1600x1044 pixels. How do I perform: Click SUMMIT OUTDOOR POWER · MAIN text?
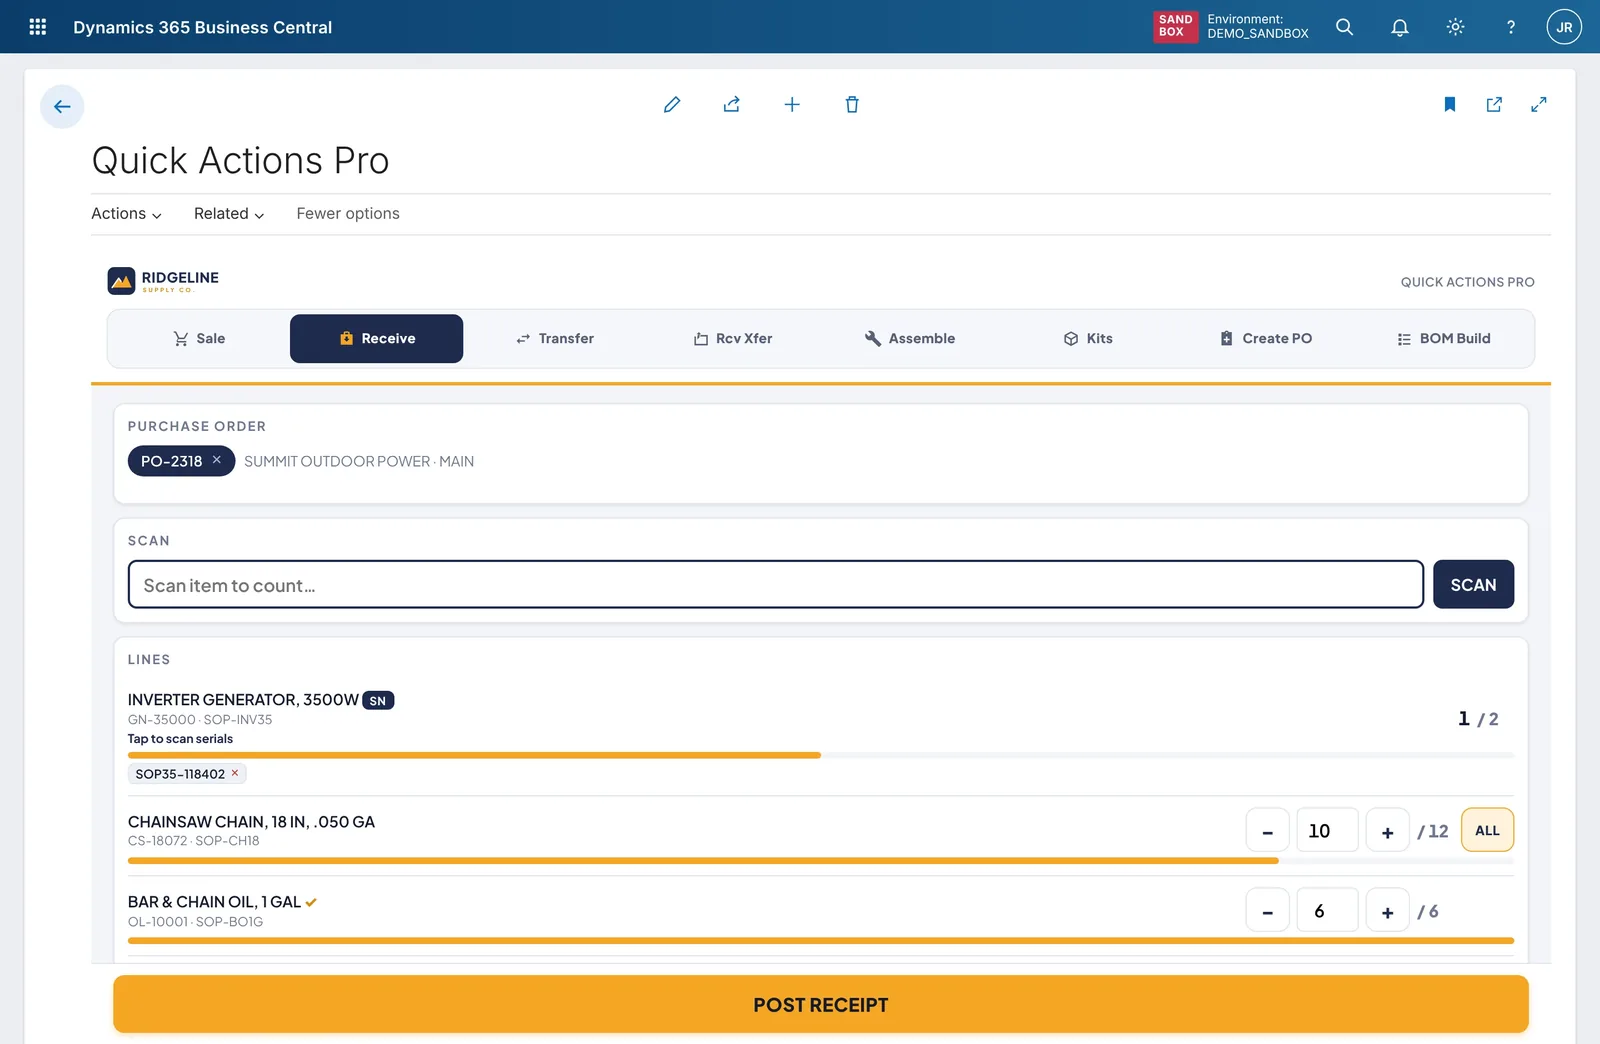coord(359,461)
